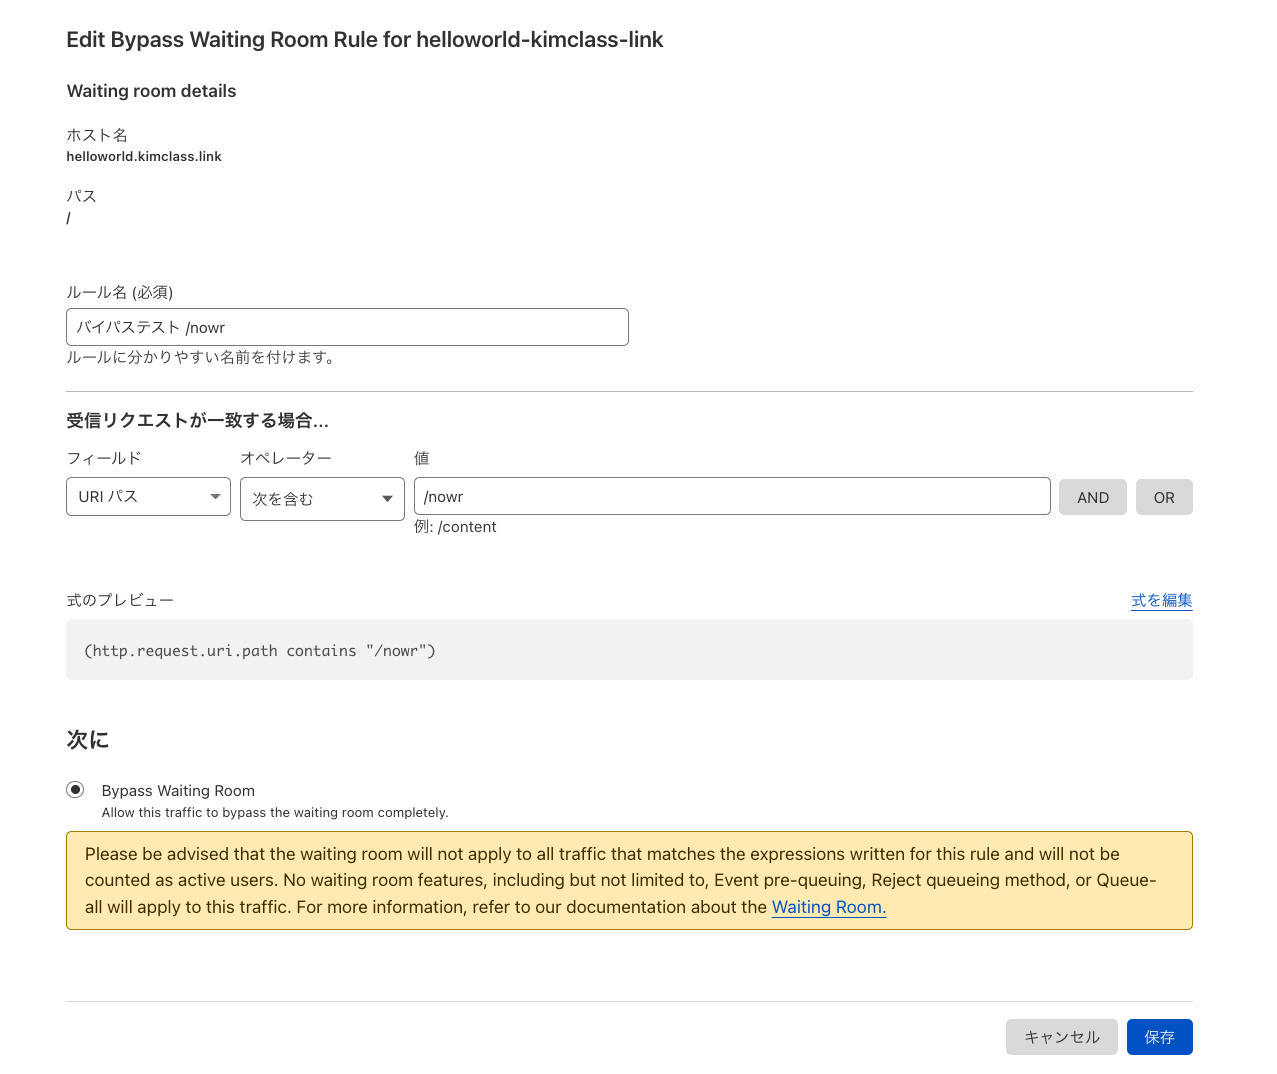Click the yellow warning banner about waiting room
Image resolution: width=1277 pixels, height=1074 pixels.
click(629, 880)
